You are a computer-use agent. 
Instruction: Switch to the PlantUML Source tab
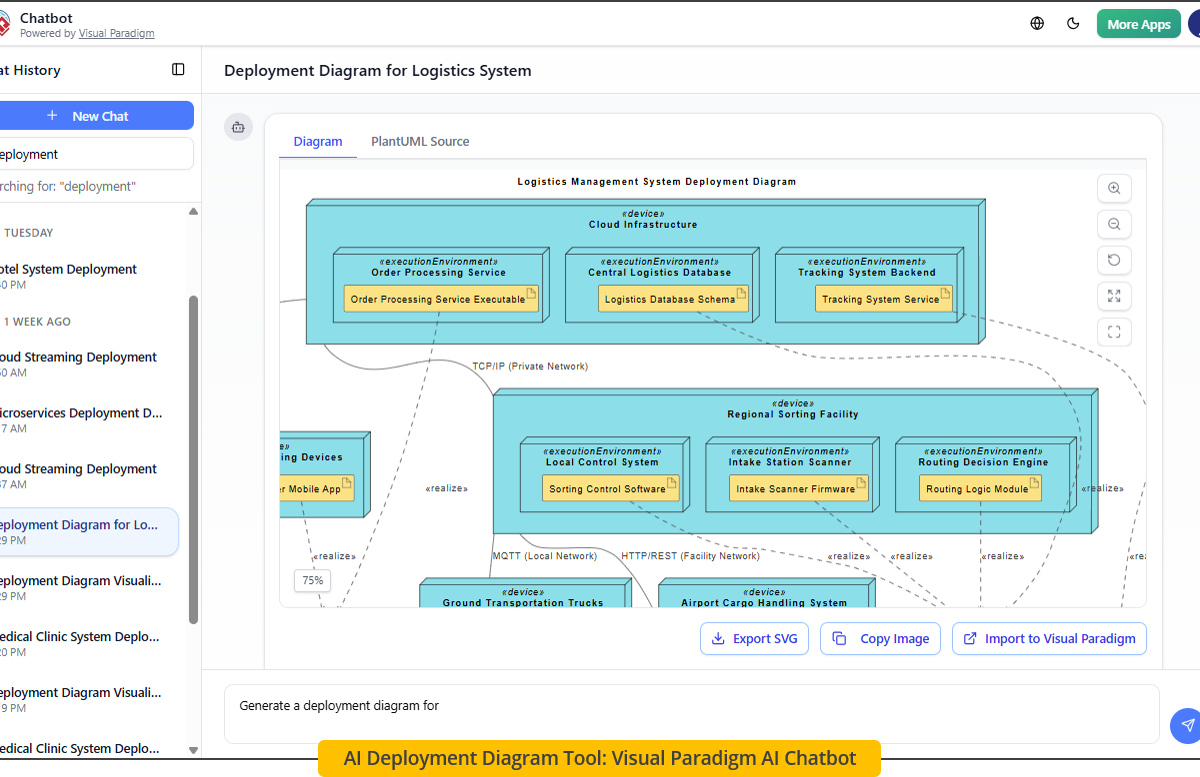[420, 141]
